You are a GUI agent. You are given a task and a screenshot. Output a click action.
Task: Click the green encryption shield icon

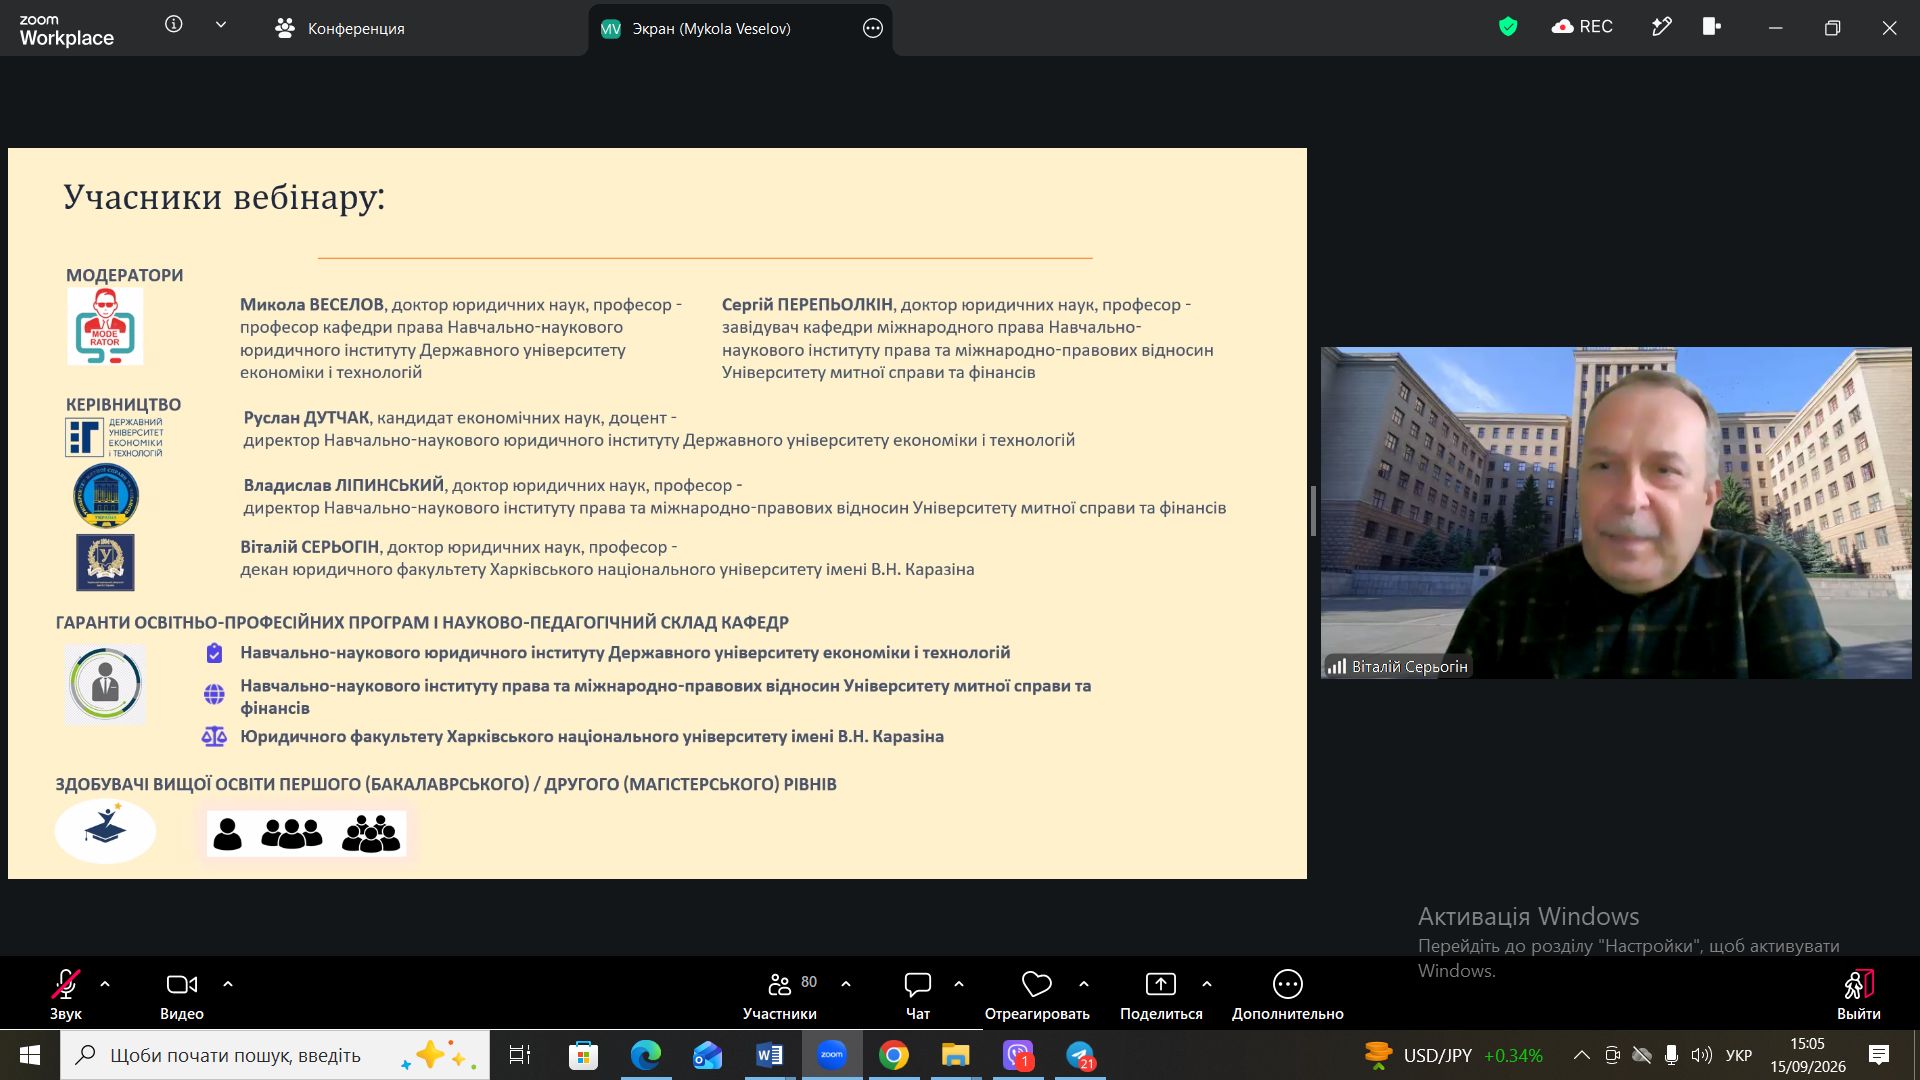point(1508,27)
